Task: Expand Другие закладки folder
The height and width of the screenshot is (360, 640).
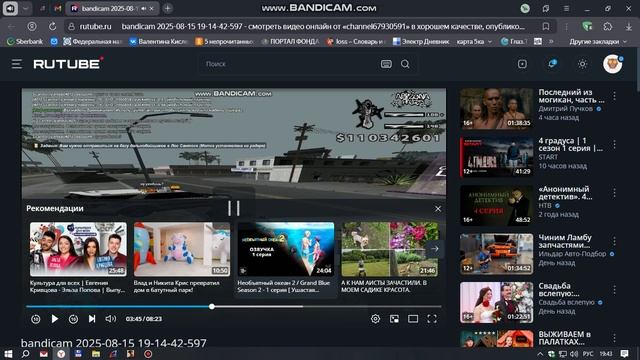Action: [598, 42]
